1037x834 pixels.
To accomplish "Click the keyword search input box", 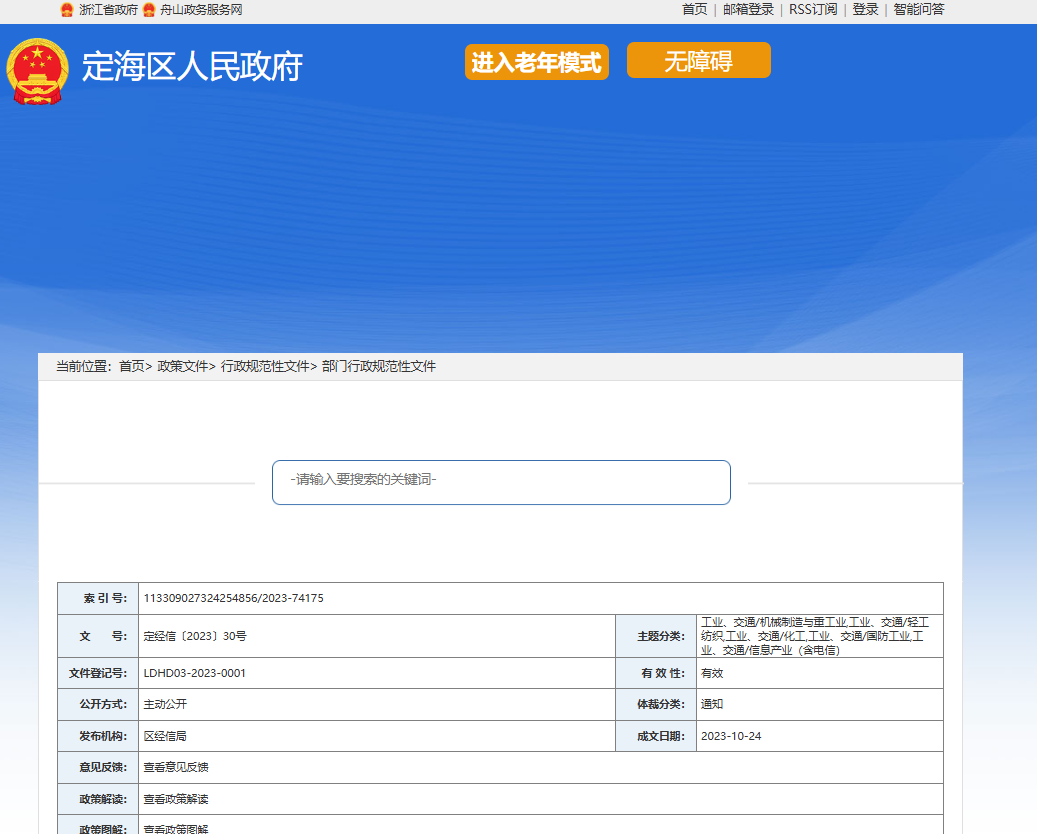I will 501,482.
